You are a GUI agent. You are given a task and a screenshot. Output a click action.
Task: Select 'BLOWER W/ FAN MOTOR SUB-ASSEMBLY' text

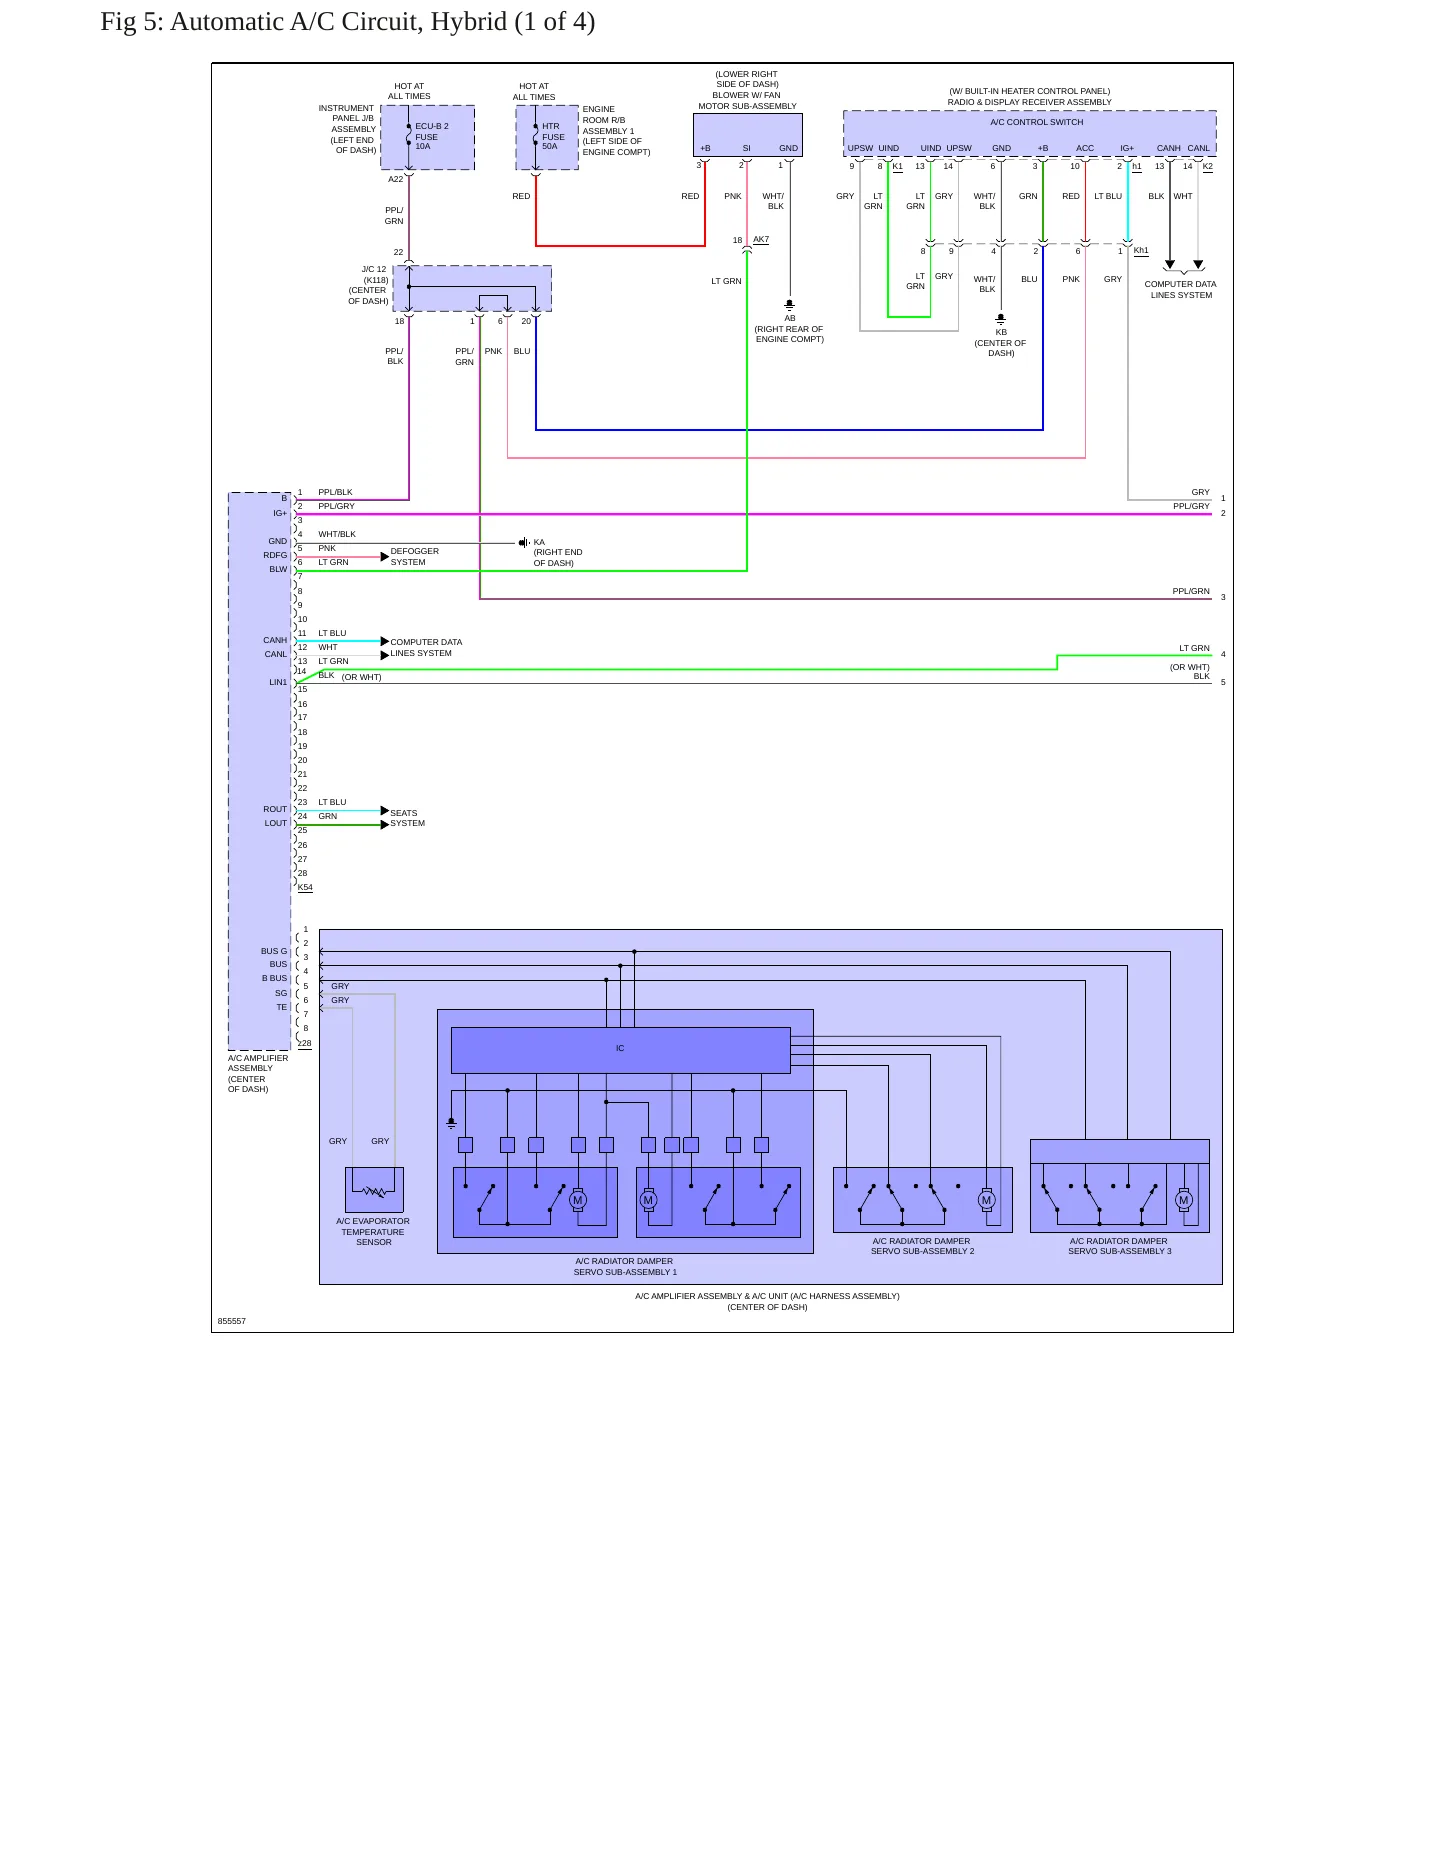point(747,101)
